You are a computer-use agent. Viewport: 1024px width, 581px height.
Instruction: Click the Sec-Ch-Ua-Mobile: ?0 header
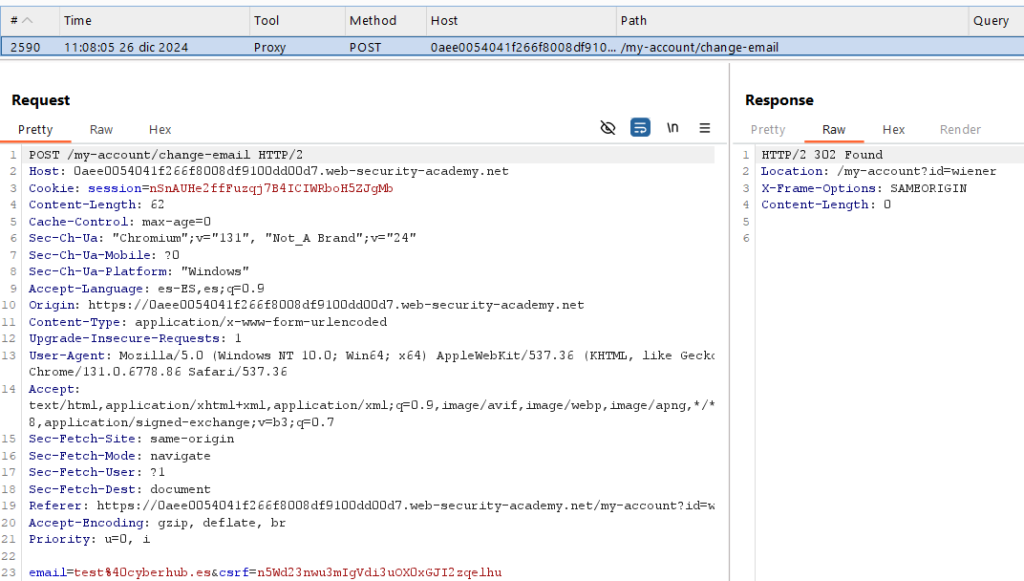tap(104, 255)
